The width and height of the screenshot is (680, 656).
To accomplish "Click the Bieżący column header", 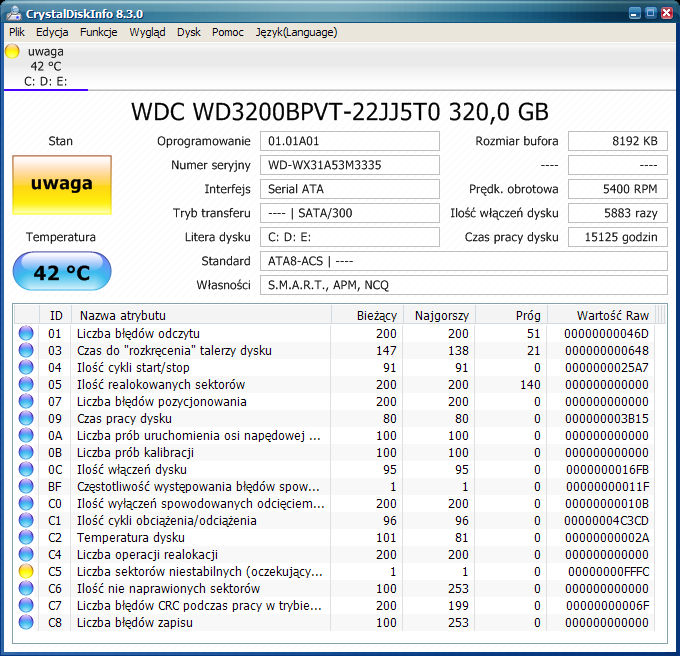I will click(x=368, y=315).
